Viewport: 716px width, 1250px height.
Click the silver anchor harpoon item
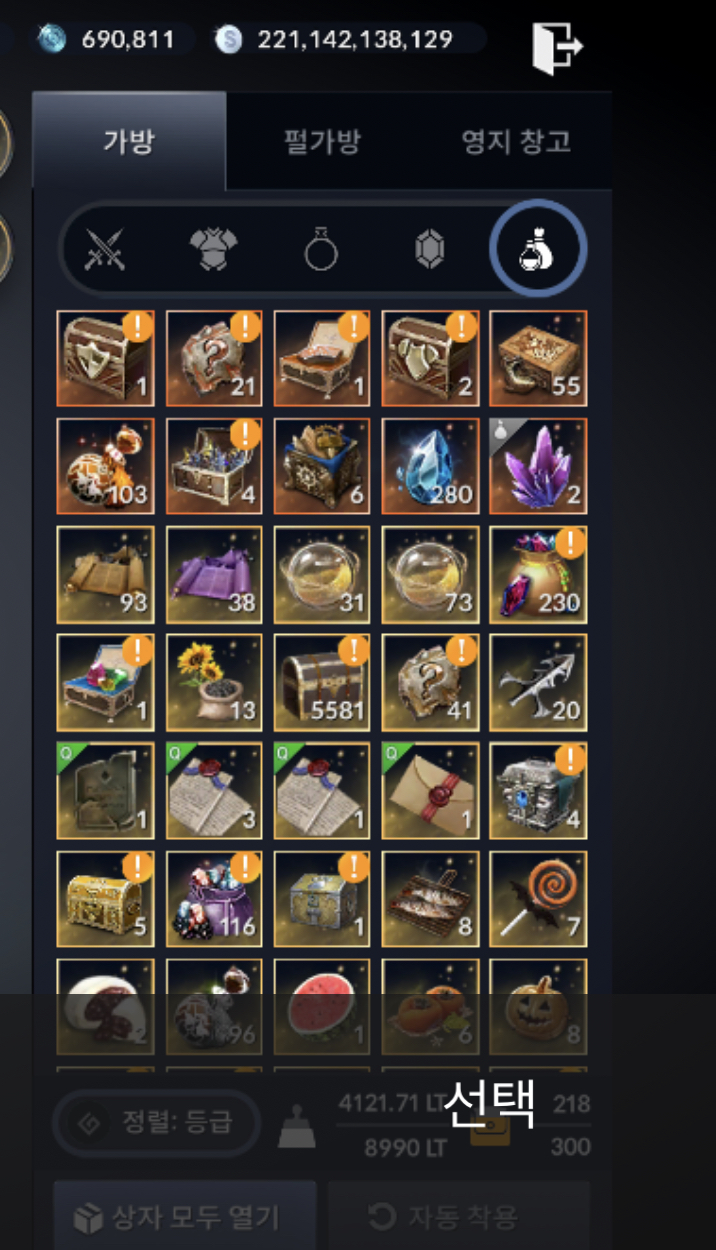pyautogui.click(x=538, y=682)
